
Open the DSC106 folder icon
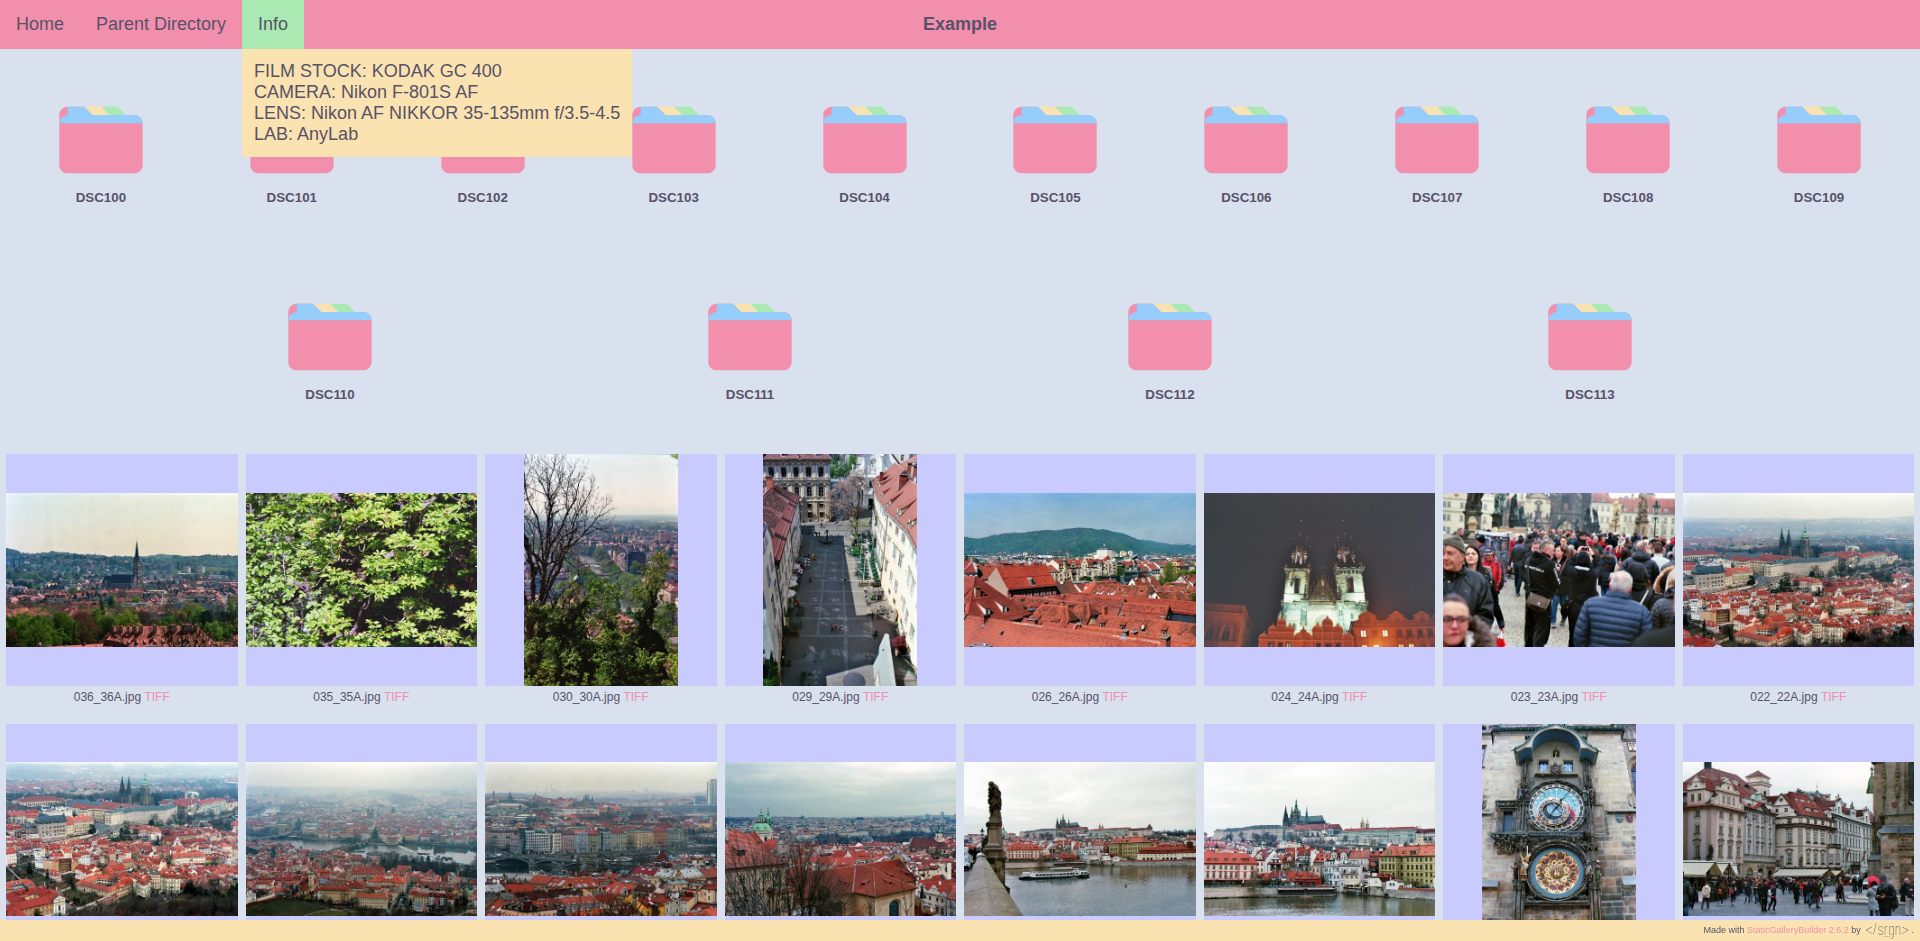click(1246, 141)
